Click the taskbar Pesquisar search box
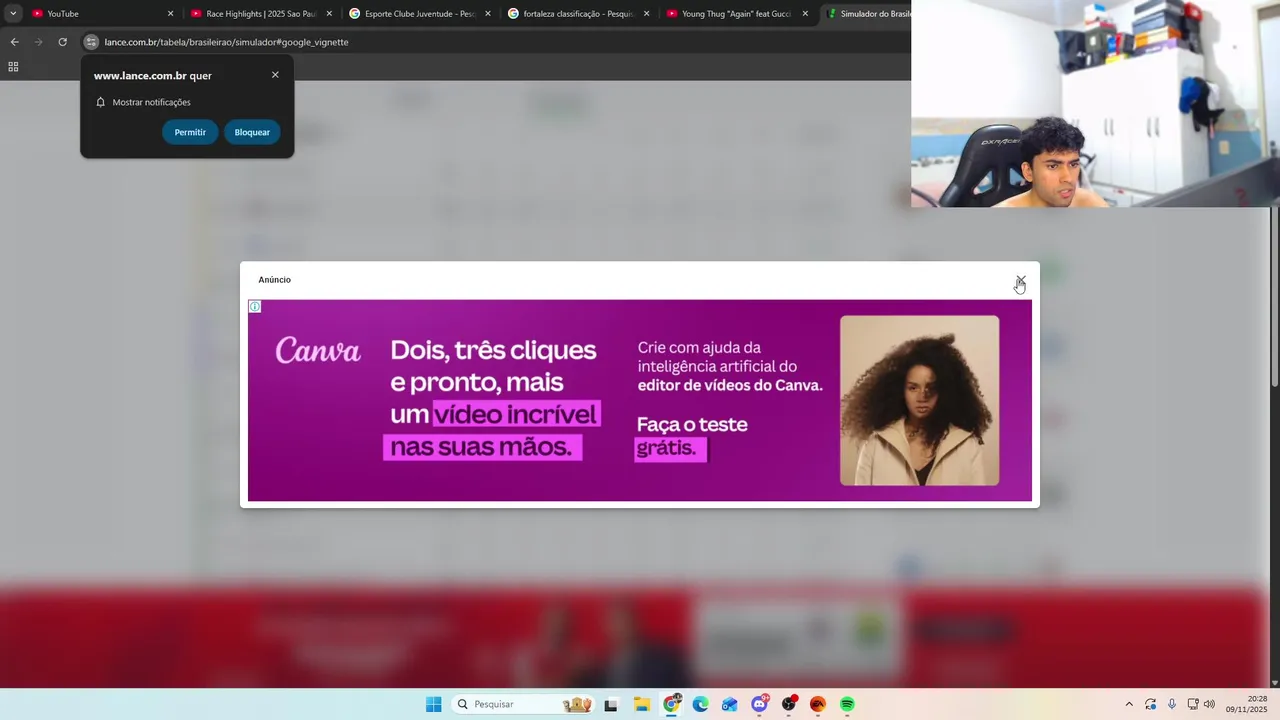The height and width of the screenshot is (720, 1280). [523, 704]
